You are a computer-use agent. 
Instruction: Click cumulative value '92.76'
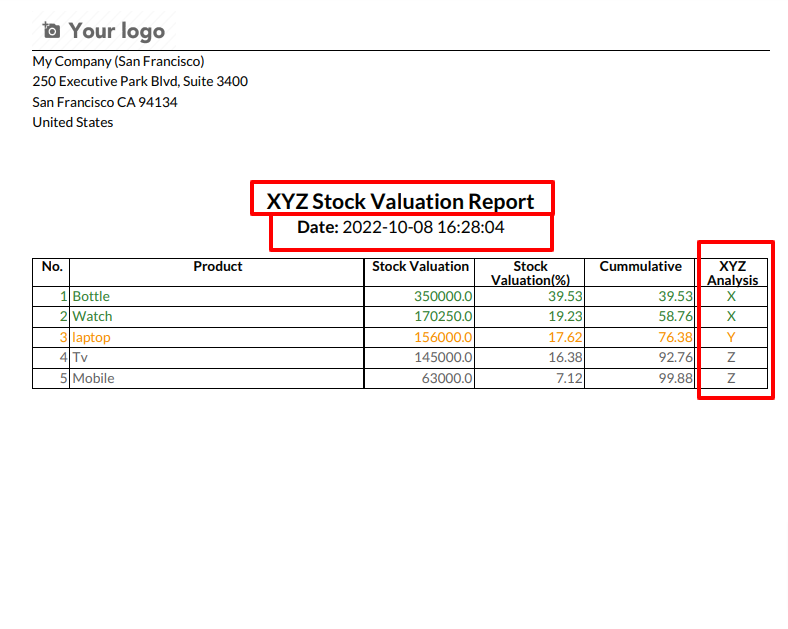(x=675, y=358)
